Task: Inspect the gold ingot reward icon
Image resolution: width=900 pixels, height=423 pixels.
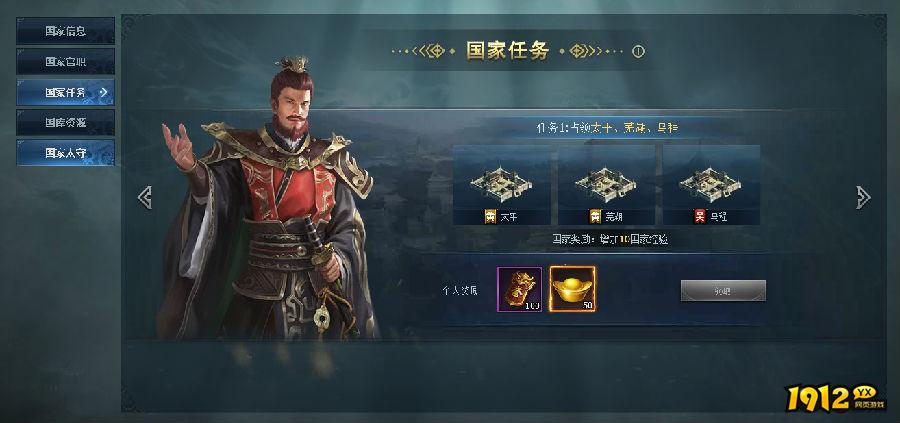Action: coord(572,289)
